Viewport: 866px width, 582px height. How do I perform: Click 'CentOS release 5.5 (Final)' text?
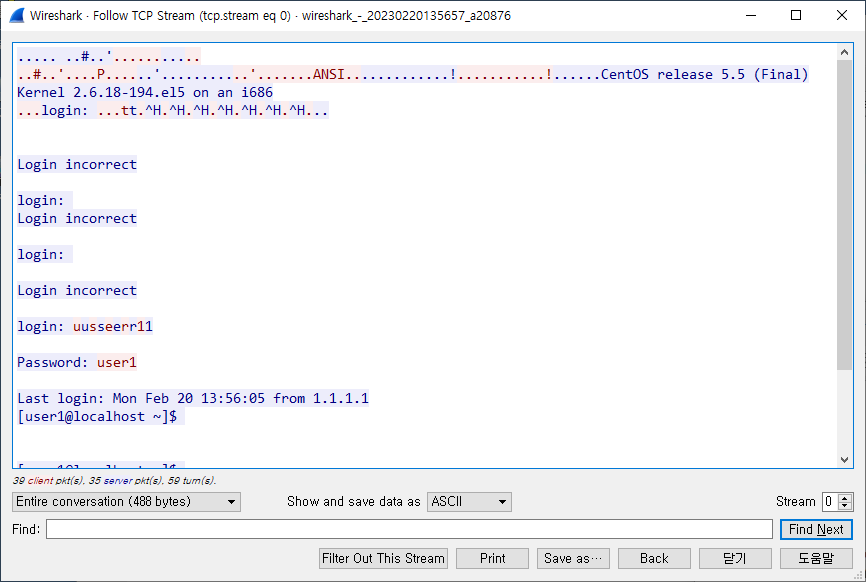point(705,74)
